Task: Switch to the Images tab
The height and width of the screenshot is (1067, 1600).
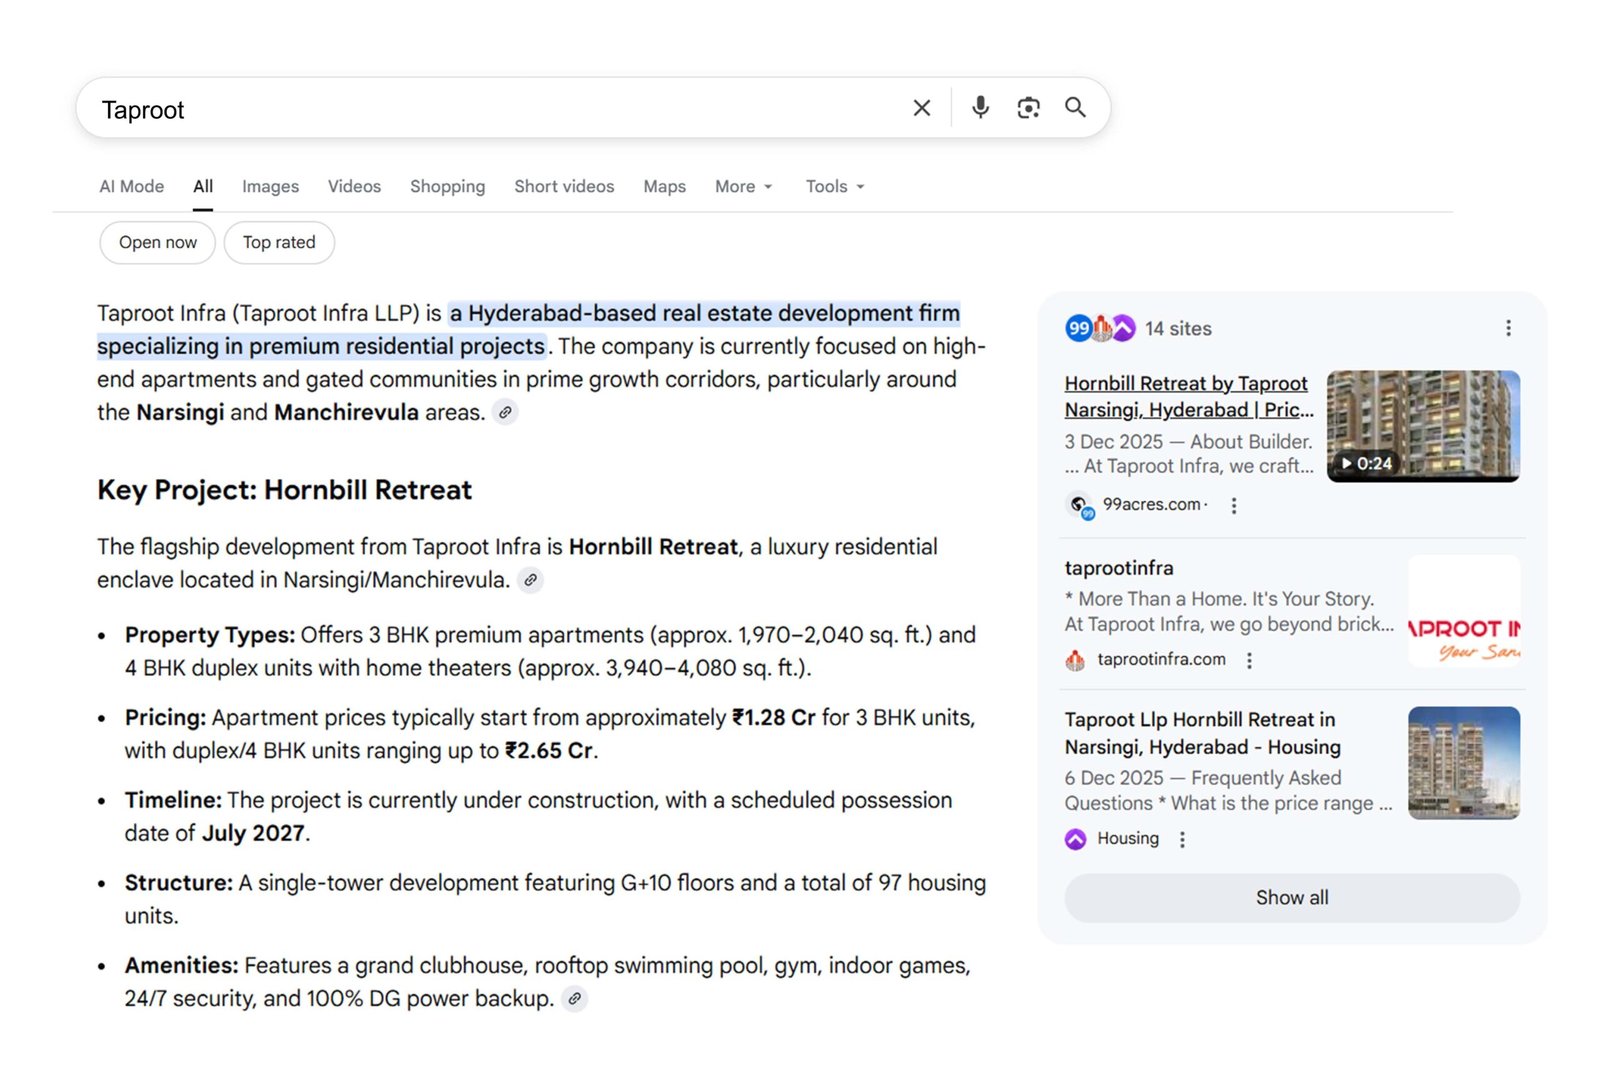Action: [270, 187]
